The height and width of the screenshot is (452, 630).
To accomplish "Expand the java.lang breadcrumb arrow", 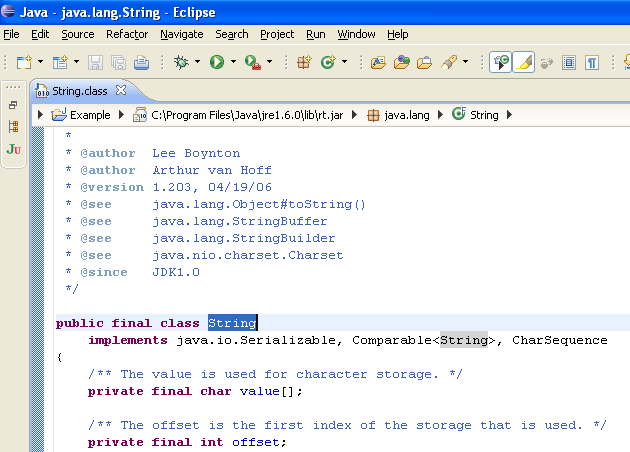I will (x=441, y=115).
